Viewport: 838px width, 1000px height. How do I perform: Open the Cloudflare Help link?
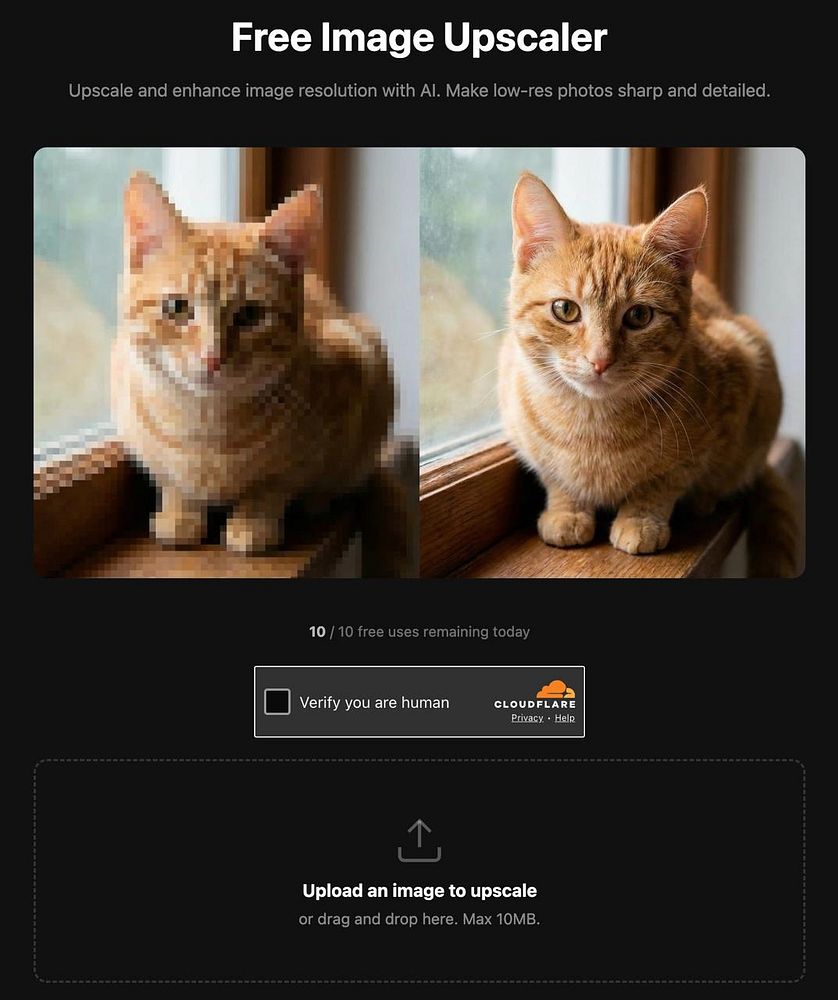564,717
